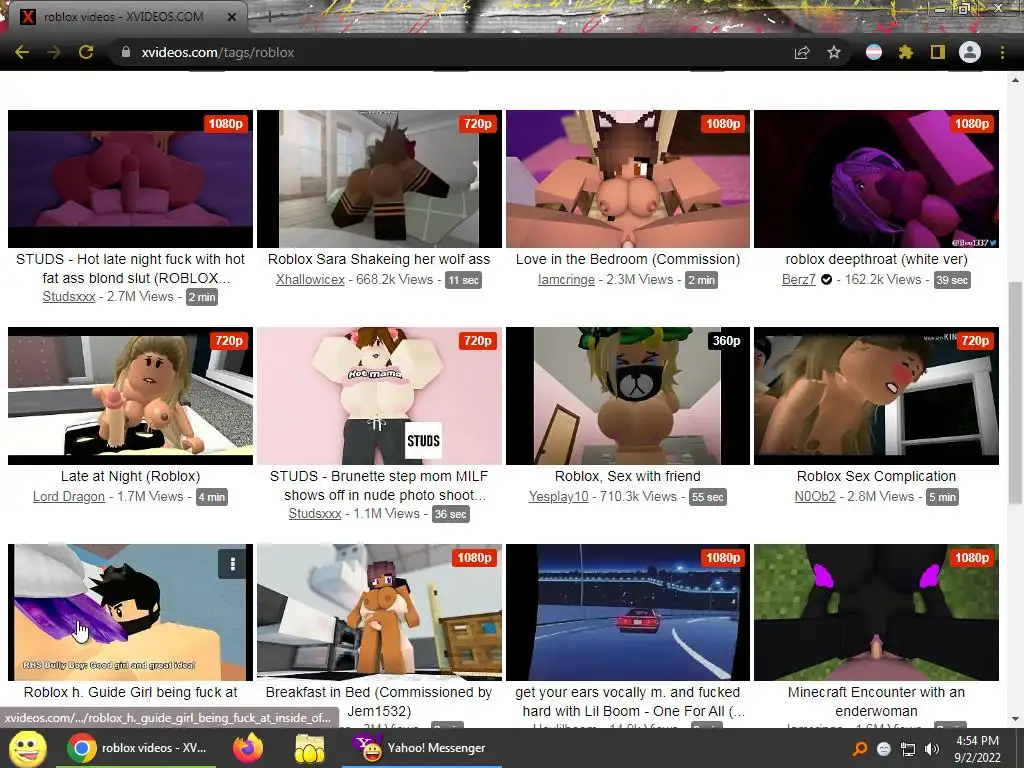
Task: Click the verified badge next to Berz7
Action: click(826, 280)
